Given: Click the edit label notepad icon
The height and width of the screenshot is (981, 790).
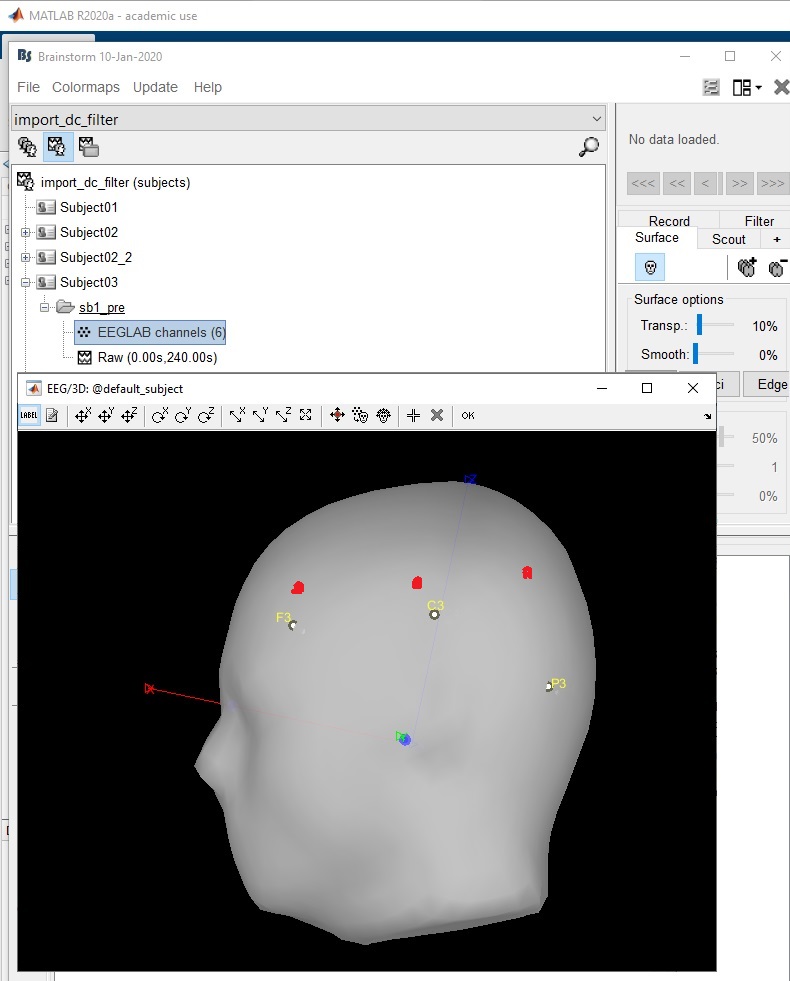Looking at the screenshot, I should 52,415.
